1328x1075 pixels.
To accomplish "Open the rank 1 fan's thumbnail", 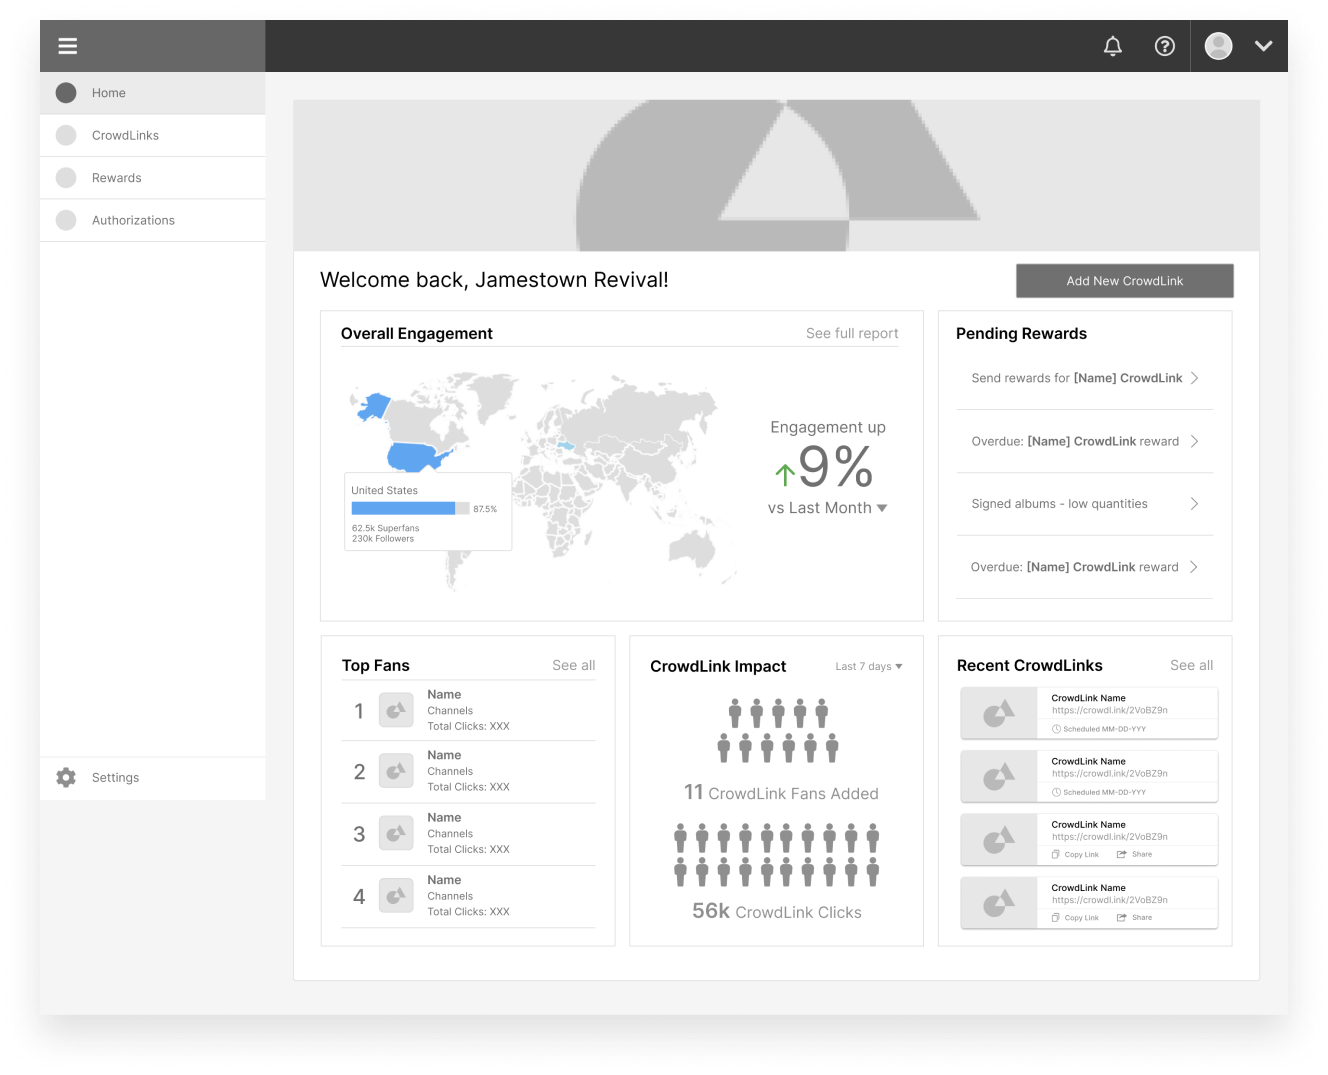I will point(396,710).
